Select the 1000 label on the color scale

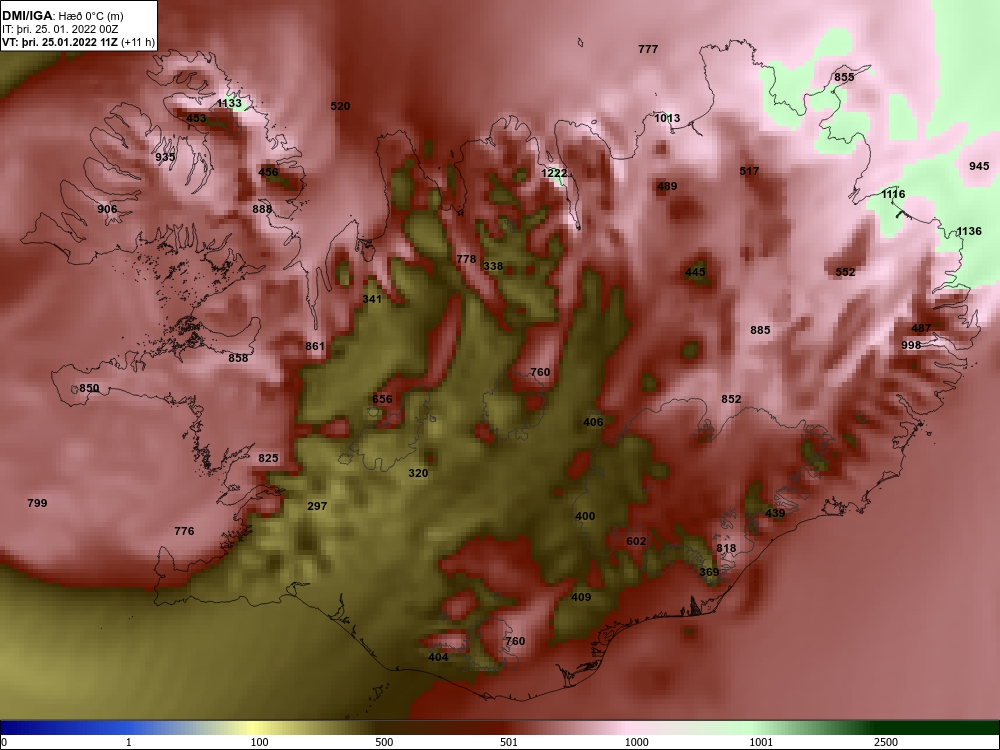click(x=636, y=742)
